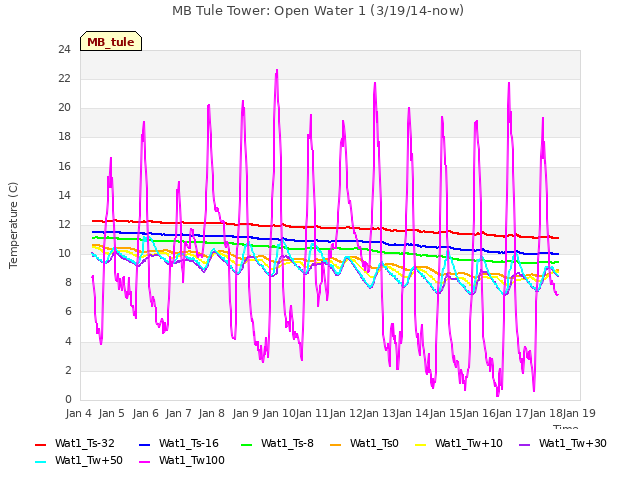Click the blue Wat1_Ts-16 legend swatch
This screenshot has width=640, height=480.
click(x=144, y=444)
